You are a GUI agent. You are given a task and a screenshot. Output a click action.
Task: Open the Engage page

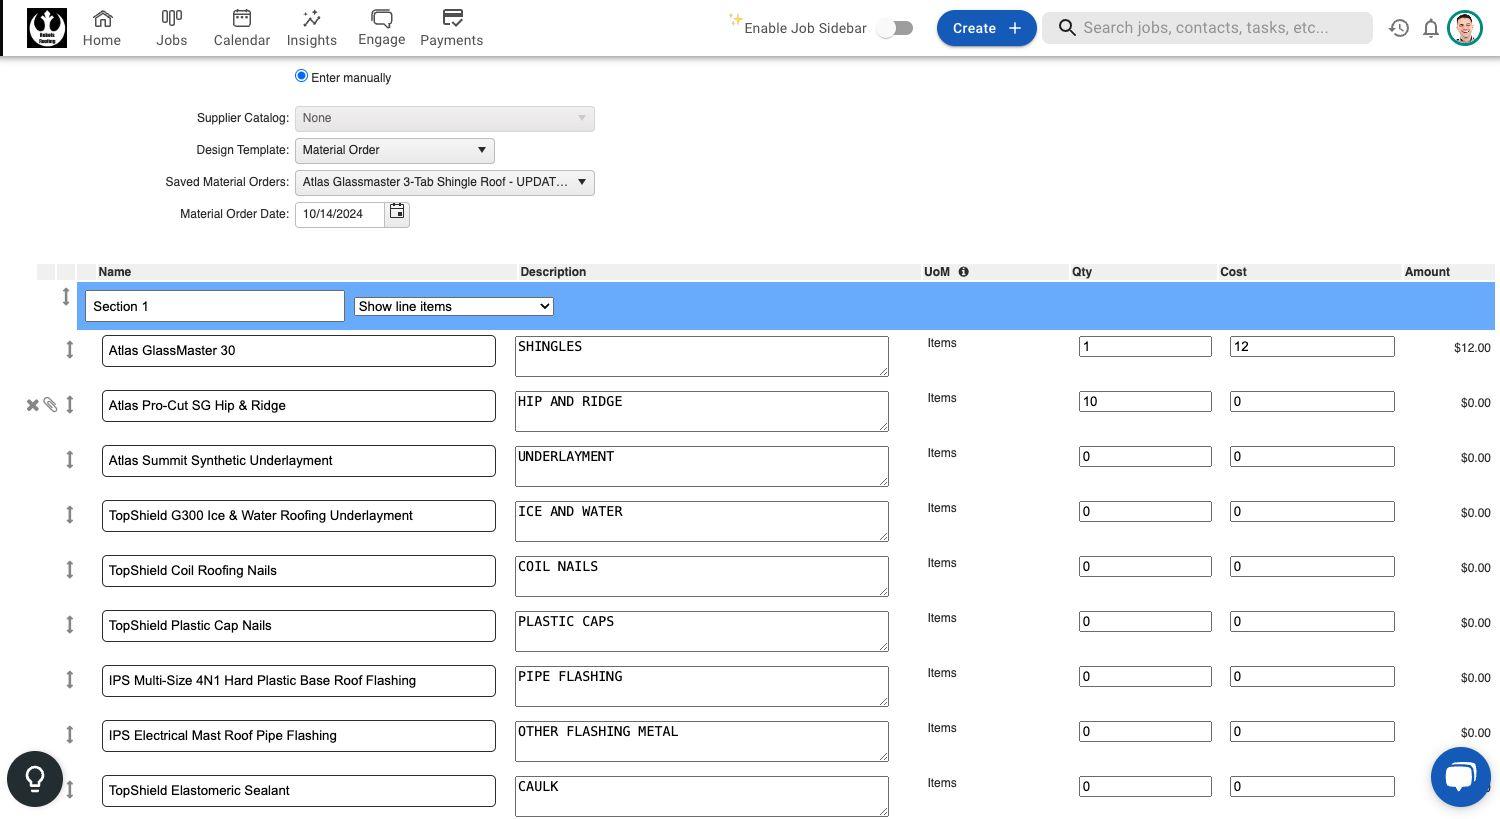[x=382, y=28]
